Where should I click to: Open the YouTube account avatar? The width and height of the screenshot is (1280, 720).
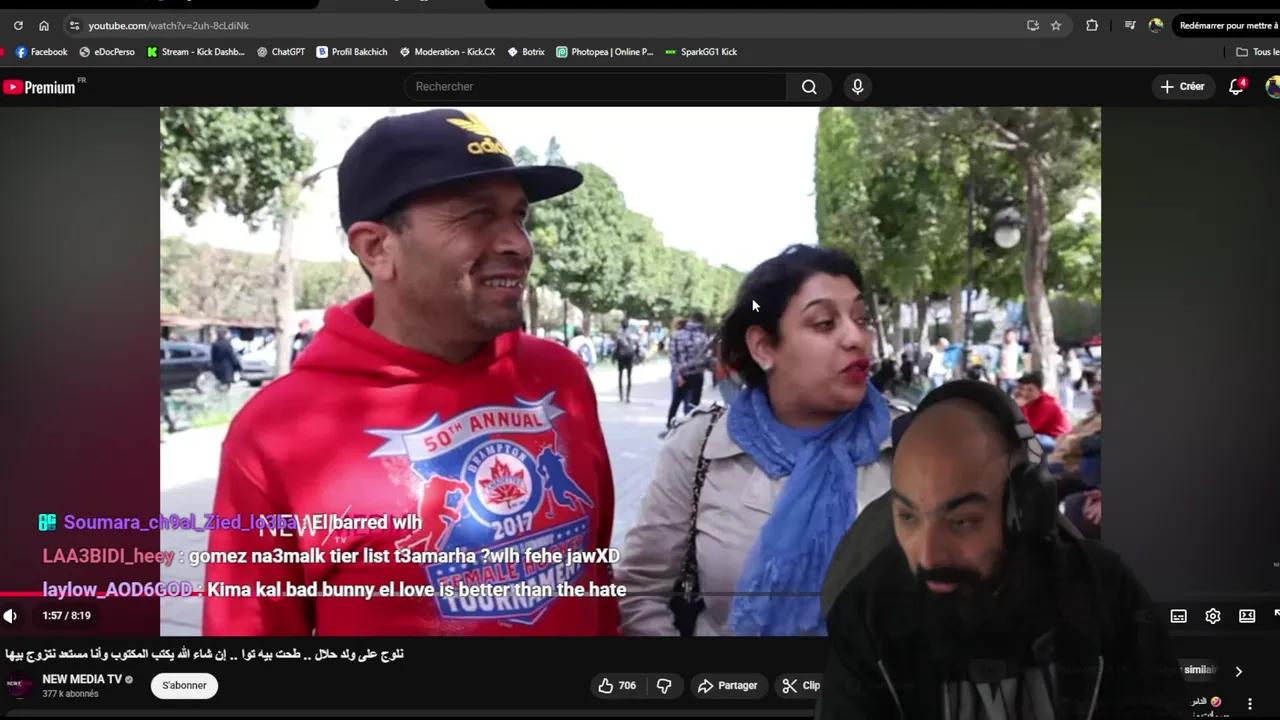coord(1272,87)
